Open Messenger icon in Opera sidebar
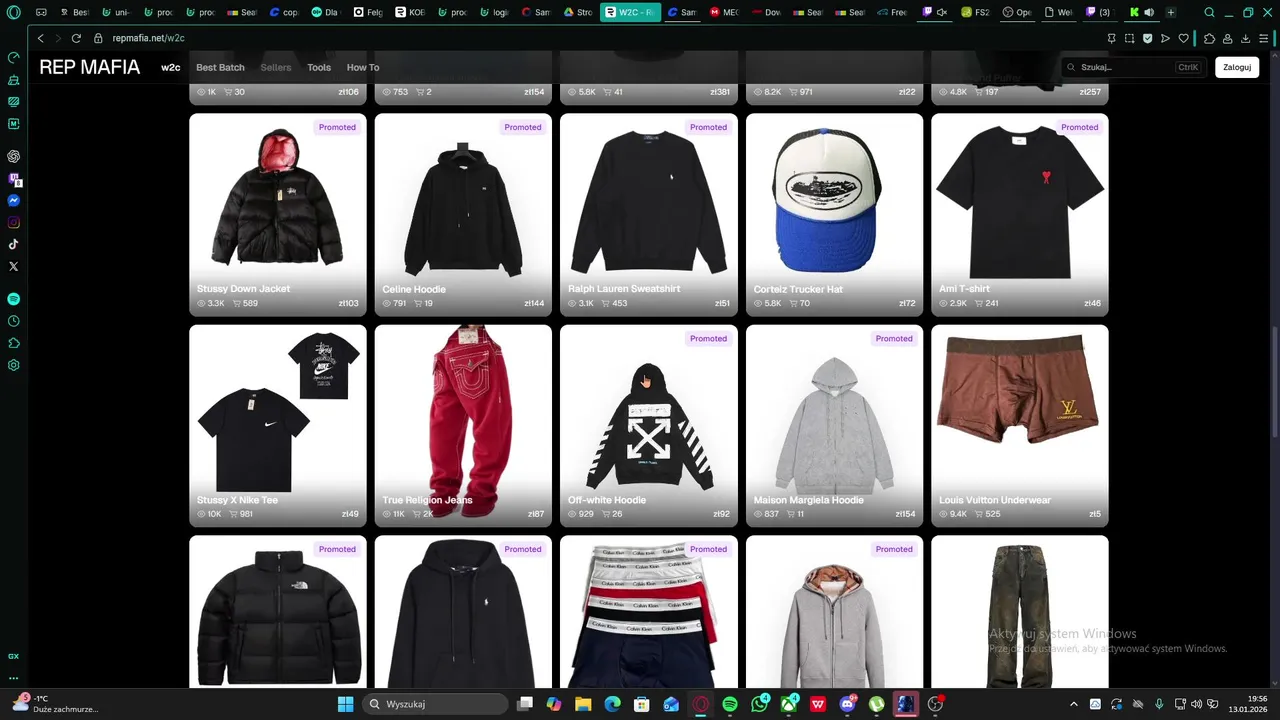 (x=14, y=200)
